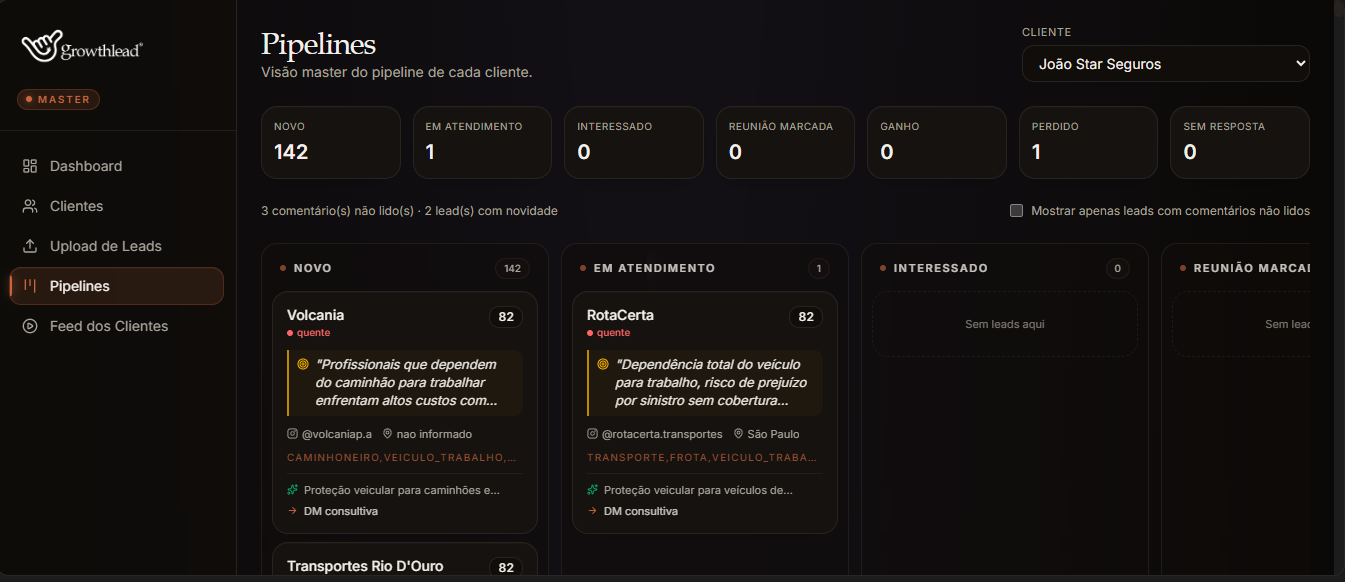Click location pin icon next to São Paulo
Image resolution: width=1345 pixels, height=582 pixels.
738,434
